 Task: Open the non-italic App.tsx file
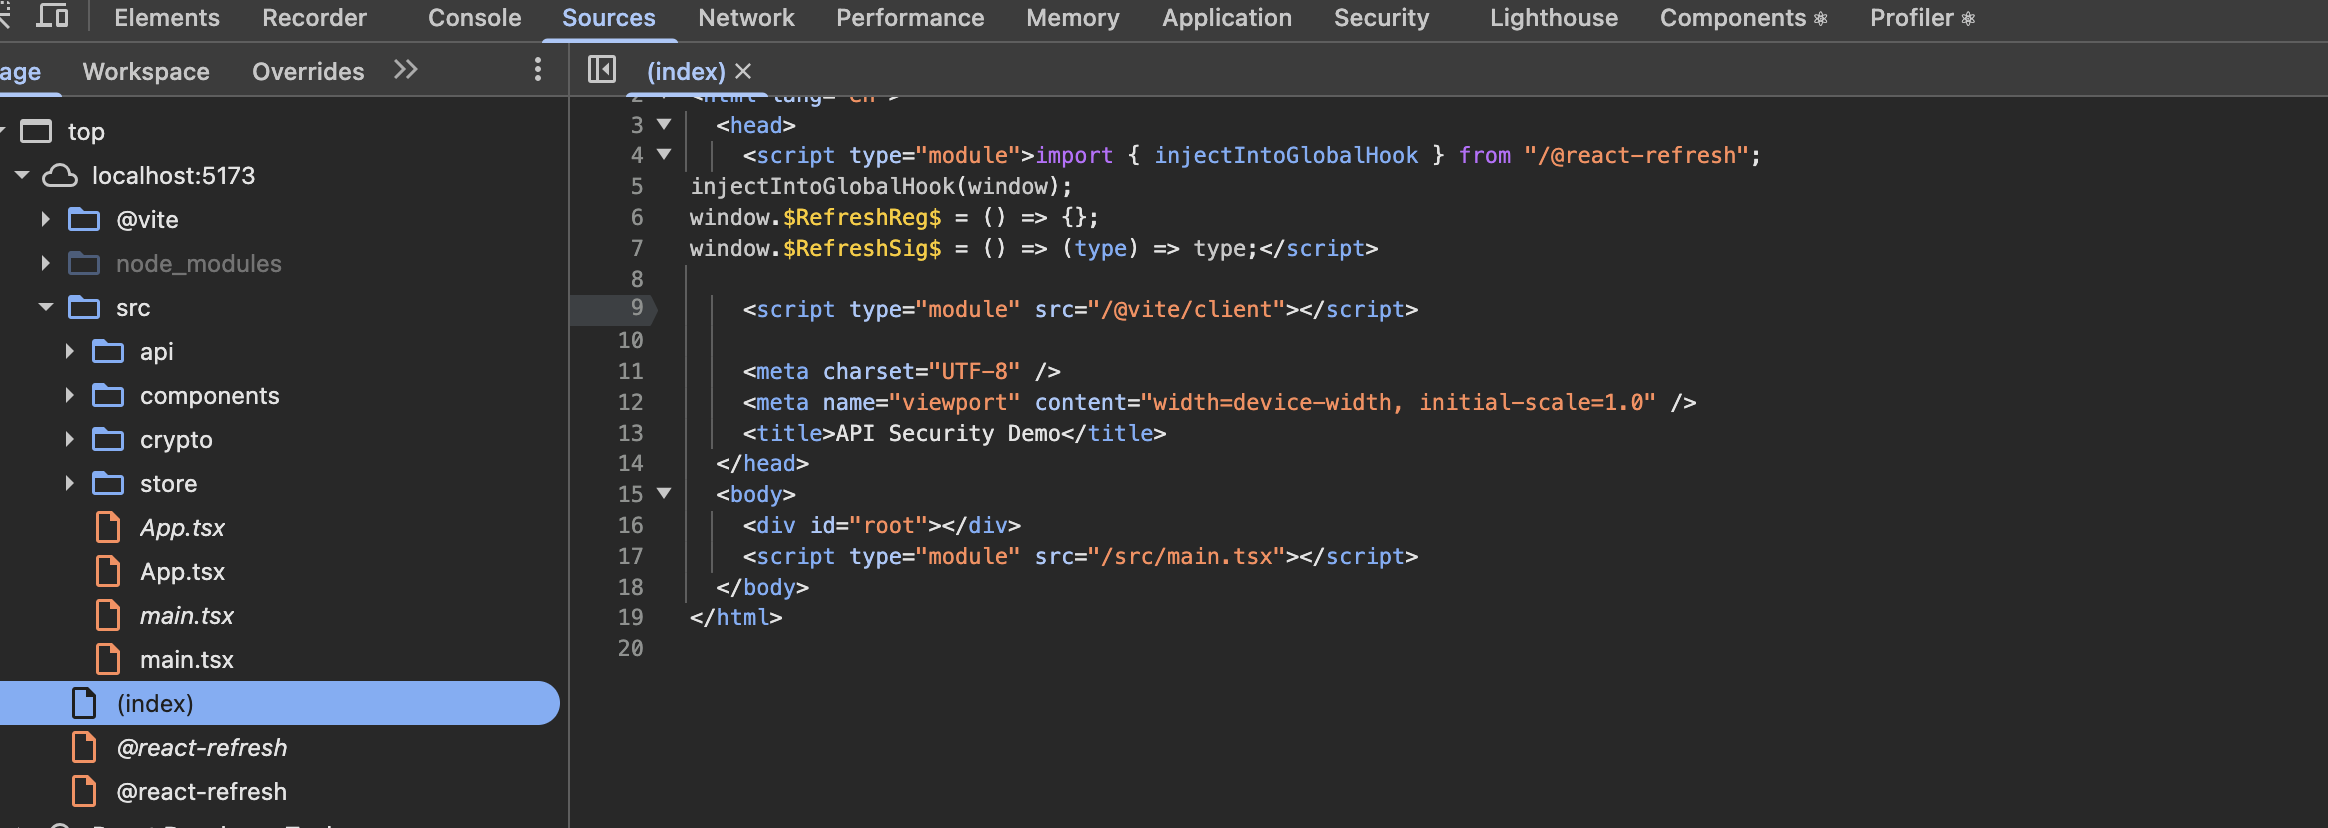pyautogui.click(x=182, y=571)
